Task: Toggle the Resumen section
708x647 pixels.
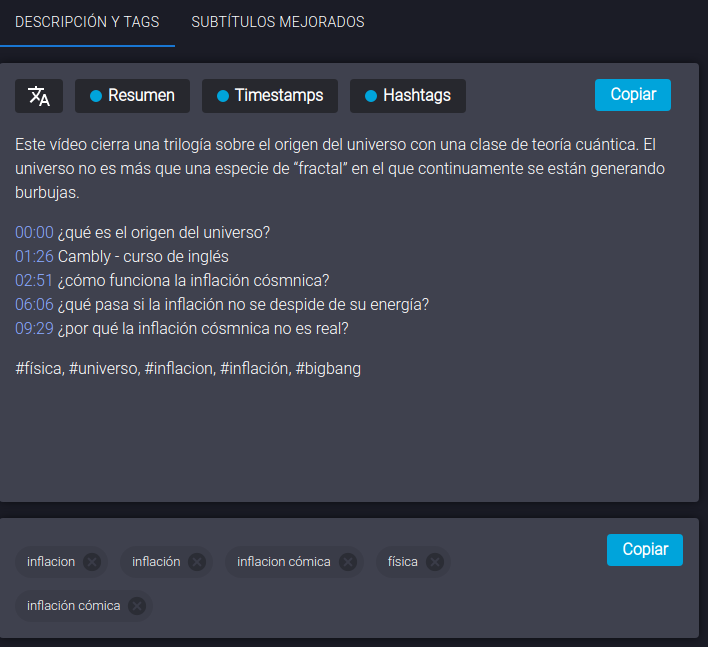Action: tap(132, 96)
